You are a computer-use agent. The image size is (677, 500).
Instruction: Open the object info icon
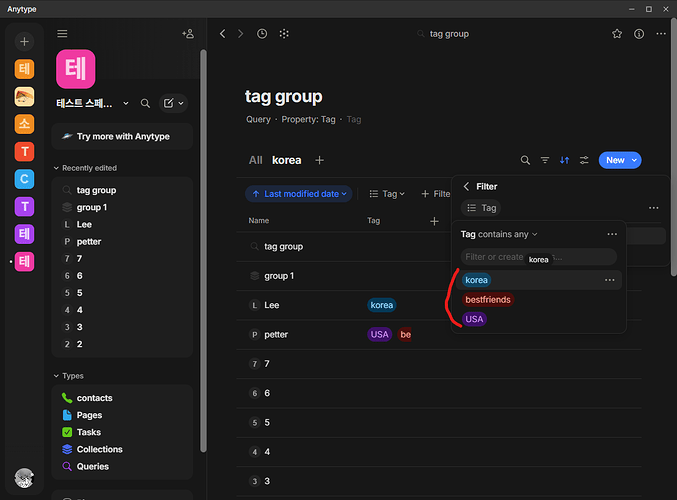coord(639,34)
